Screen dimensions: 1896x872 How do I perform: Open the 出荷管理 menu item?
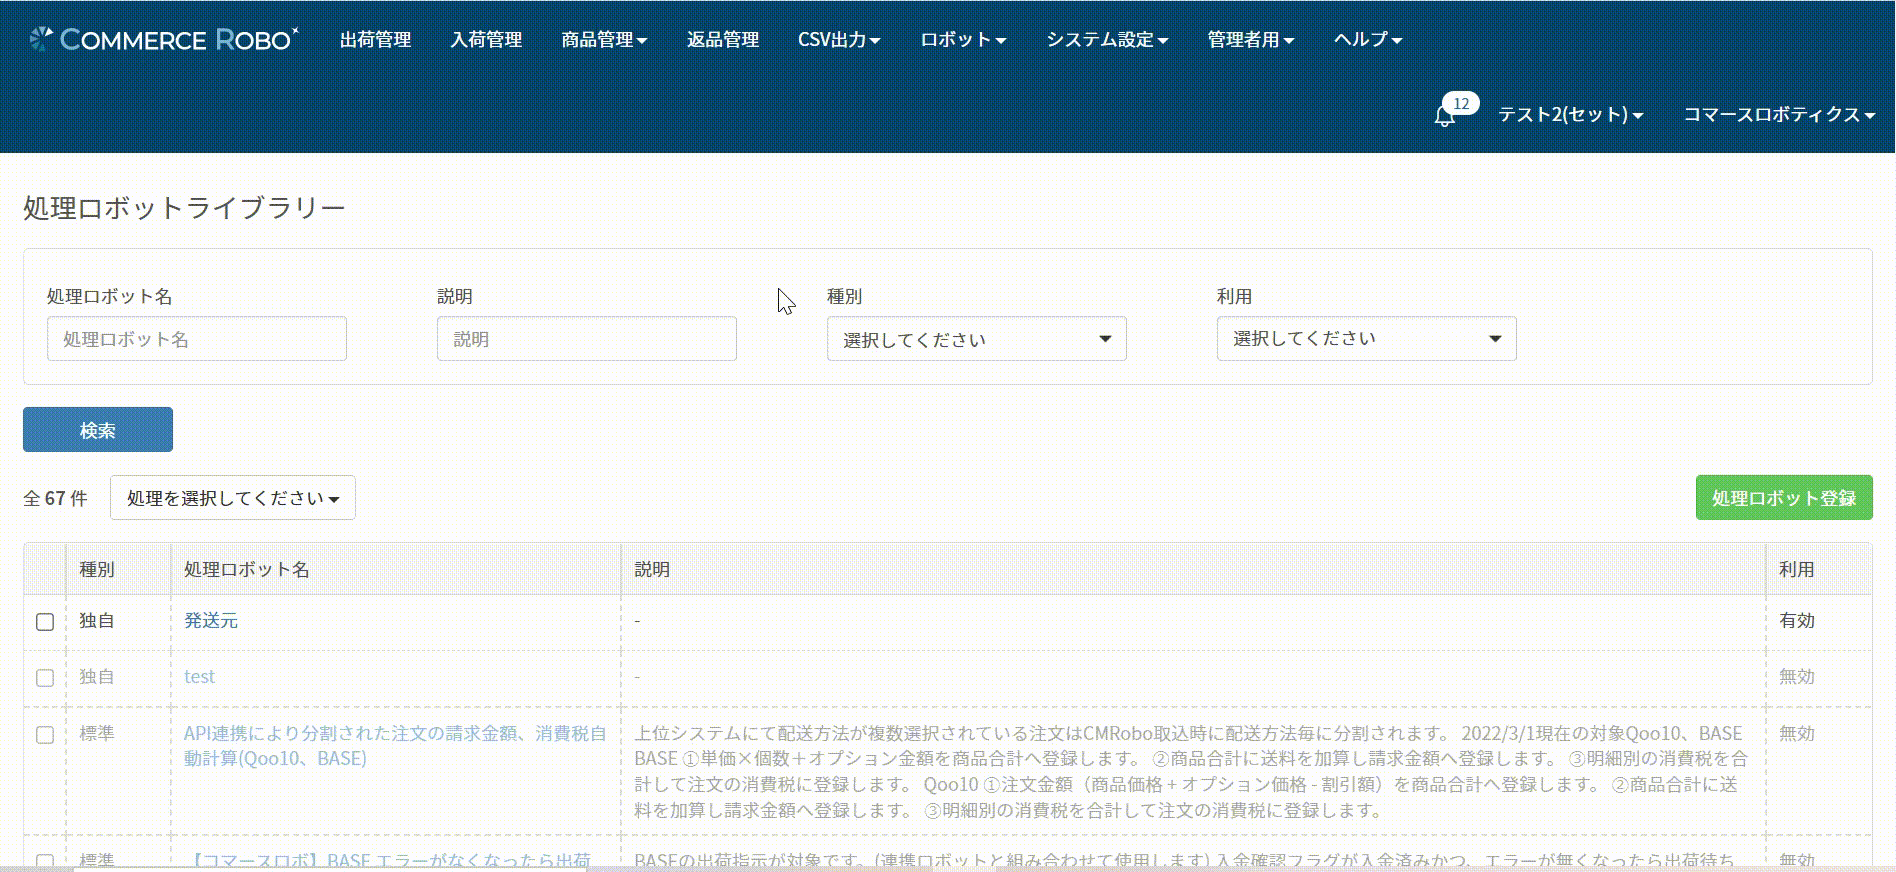[375, 39]
